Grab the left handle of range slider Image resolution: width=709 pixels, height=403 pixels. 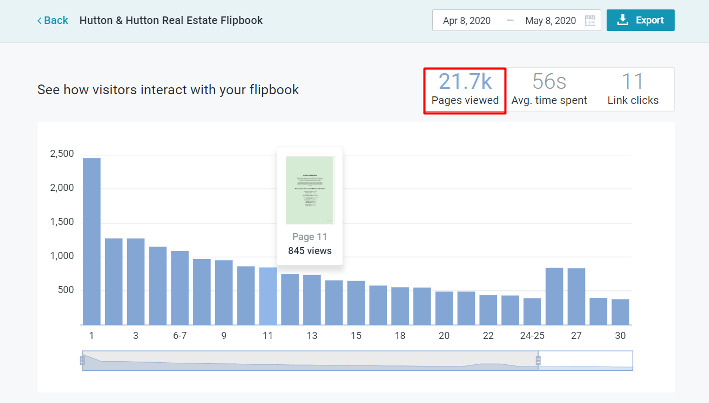pos(82,360)
